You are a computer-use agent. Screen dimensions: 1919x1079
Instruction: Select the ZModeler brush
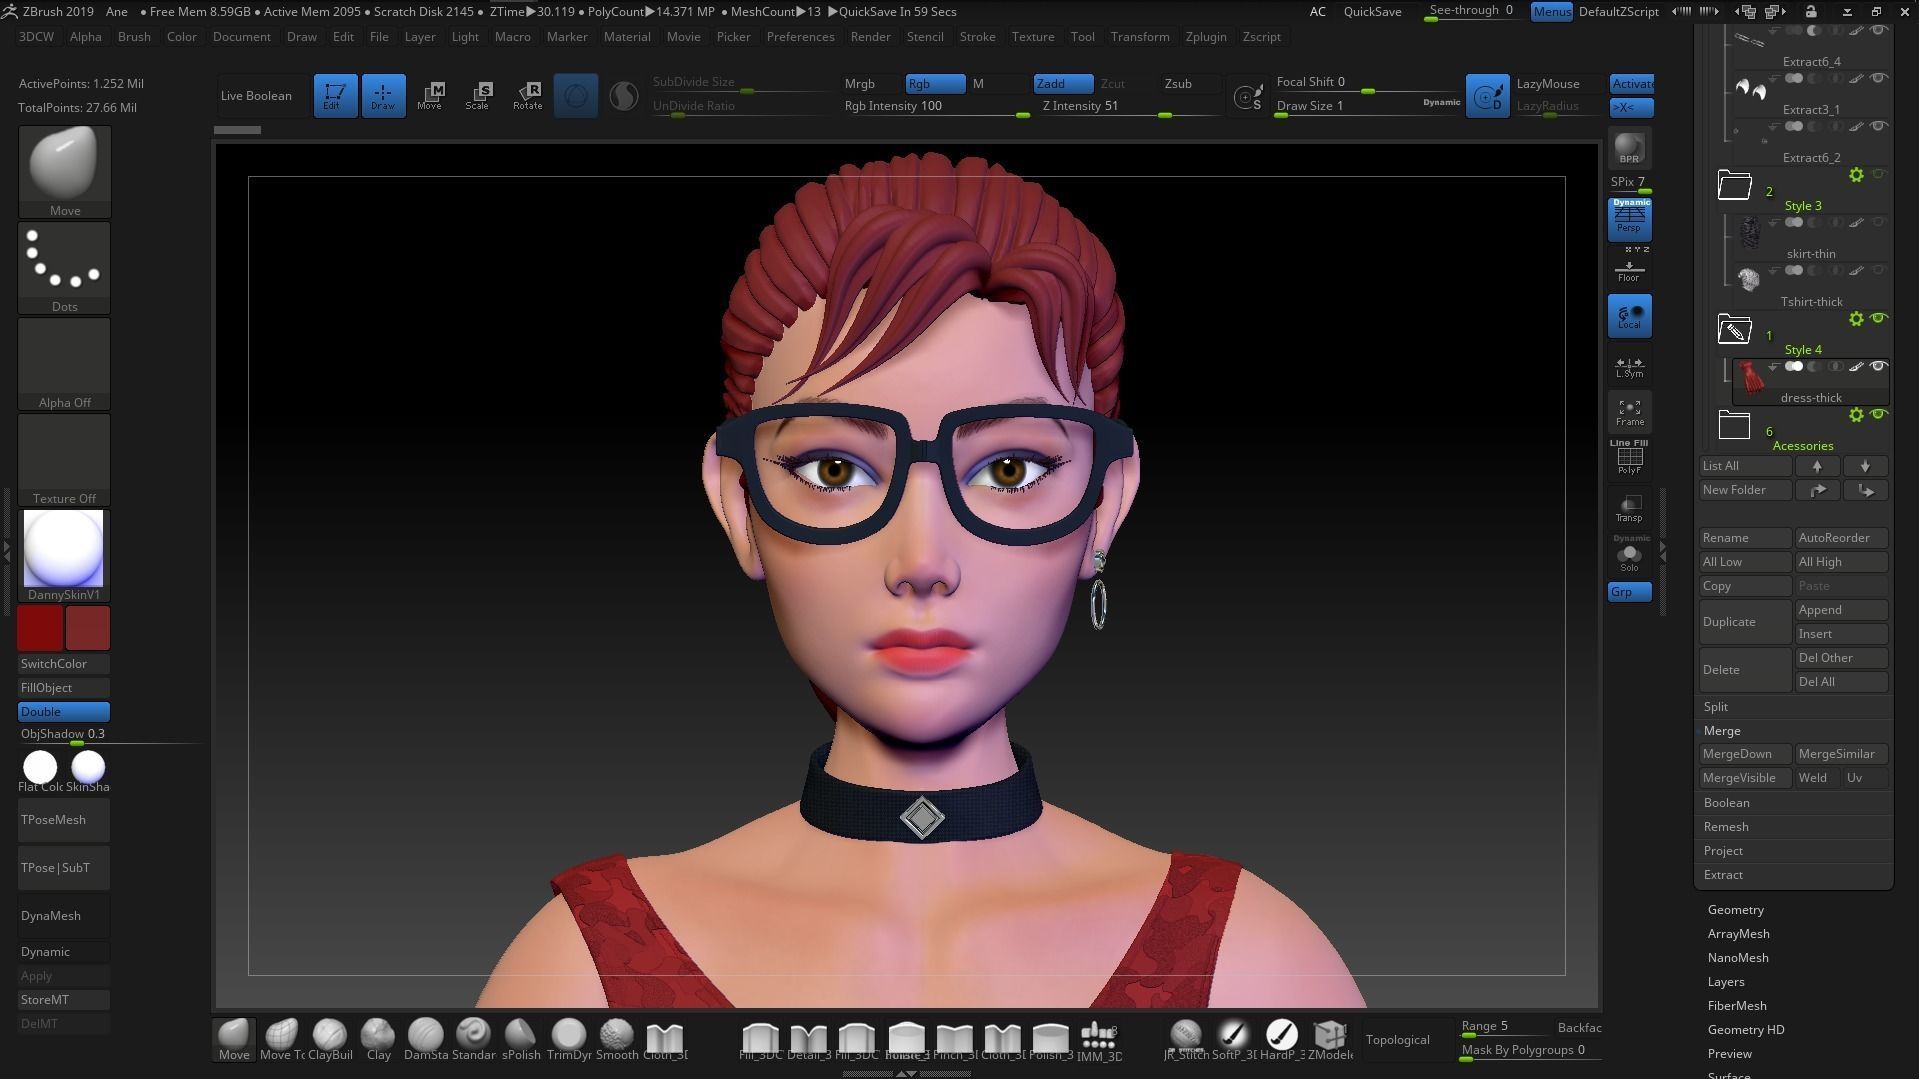pos(1330,1040)
